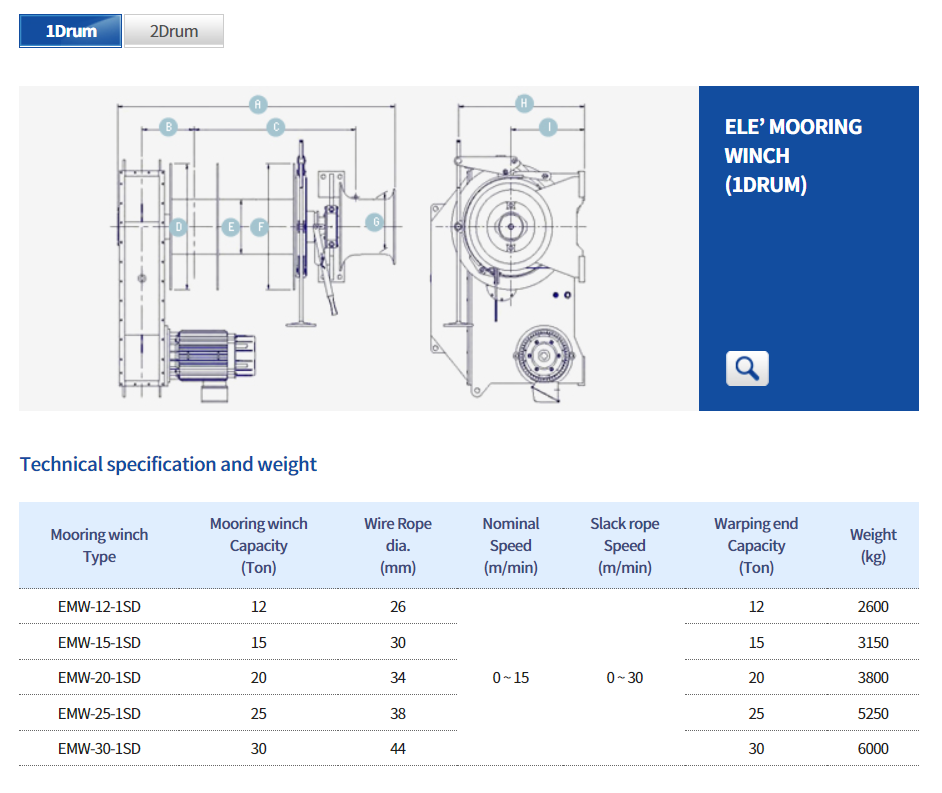Click wire rope diameter value 34
The width and height of the screenshot is (942, 793).
(x=398, y=678)
